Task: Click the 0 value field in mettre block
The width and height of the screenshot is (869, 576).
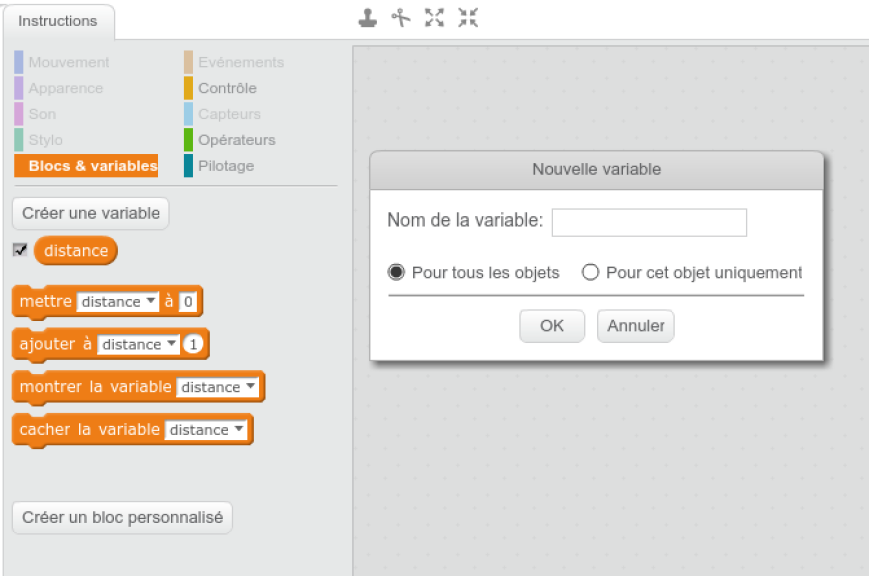Action: [188, 302]
